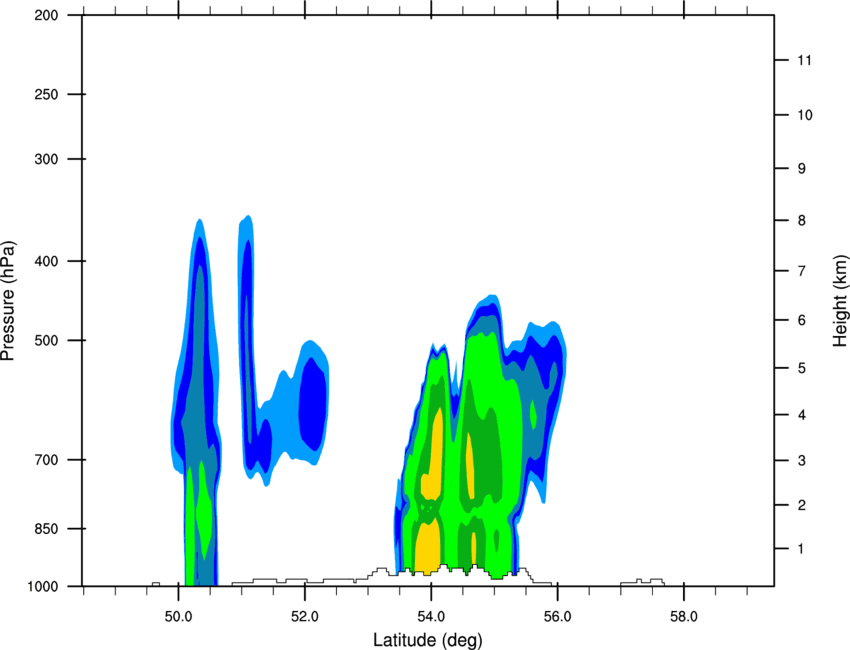Image resolution: width=850 pixels, height=650 pixels.
Task: Click the 50.0 latitude label
Action: 178,616
